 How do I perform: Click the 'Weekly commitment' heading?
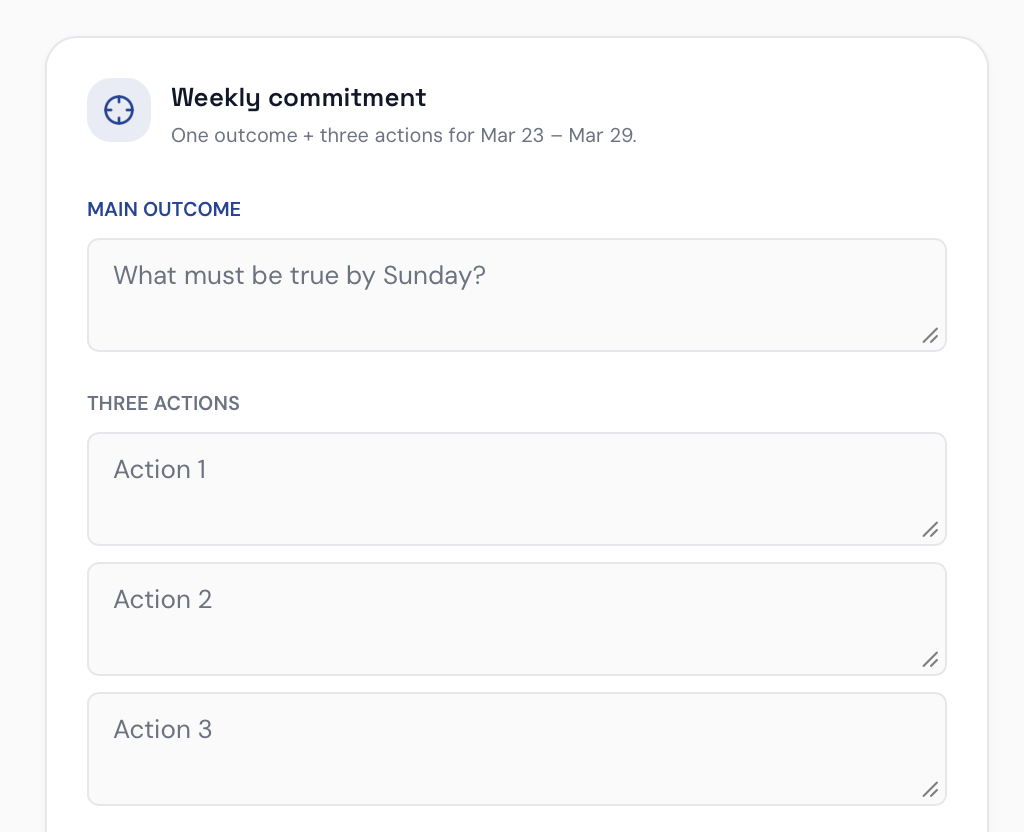tap(298, 97)
